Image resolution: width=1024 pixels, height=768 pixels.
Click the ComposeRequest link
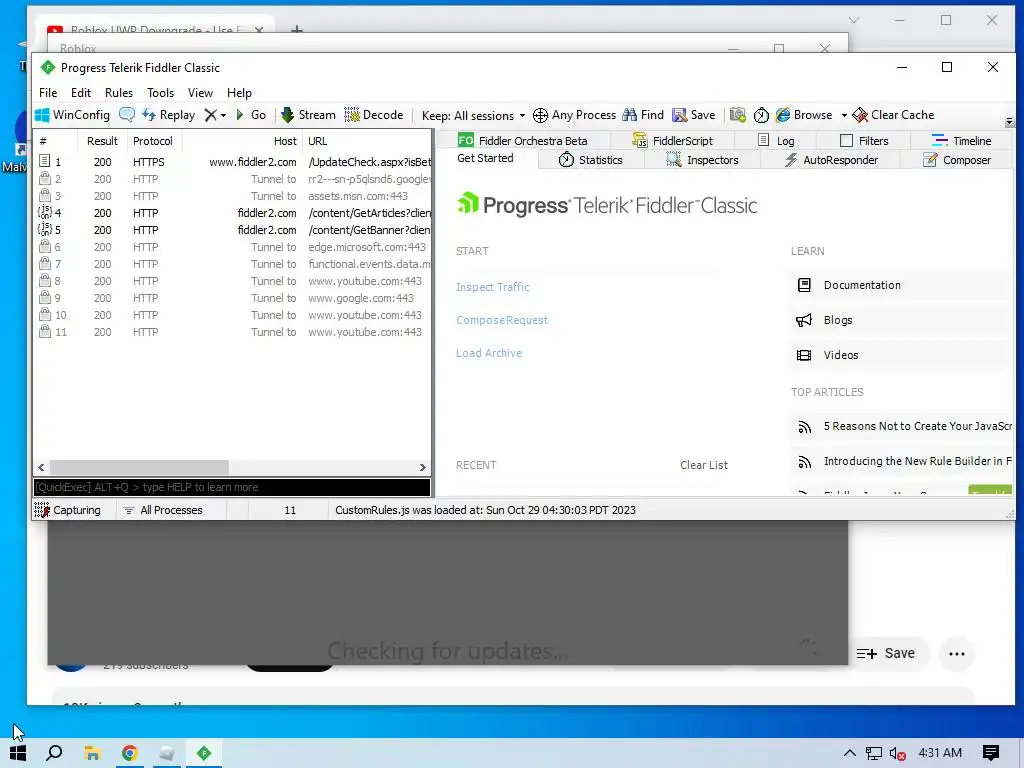pos(502,320)
